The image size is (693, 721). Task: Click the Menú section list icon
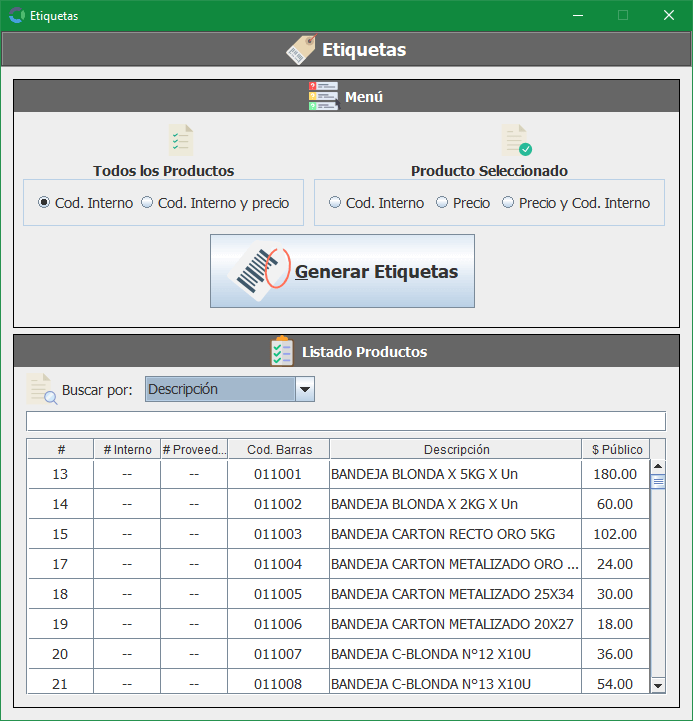coord(323,97)
